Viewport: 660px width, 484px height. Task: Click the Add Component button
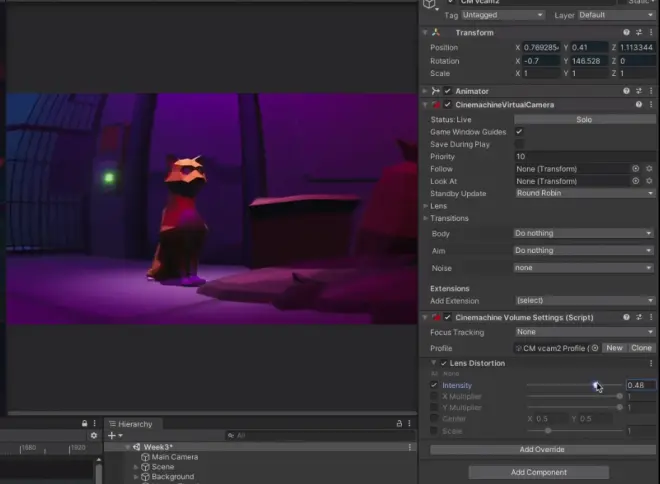coord(539,472)
